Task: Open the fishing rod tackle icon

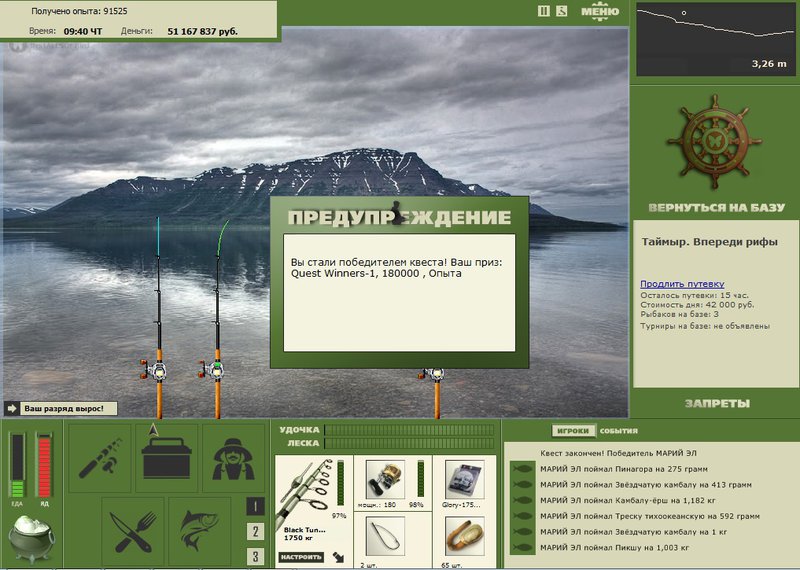Action: [100, 457]
